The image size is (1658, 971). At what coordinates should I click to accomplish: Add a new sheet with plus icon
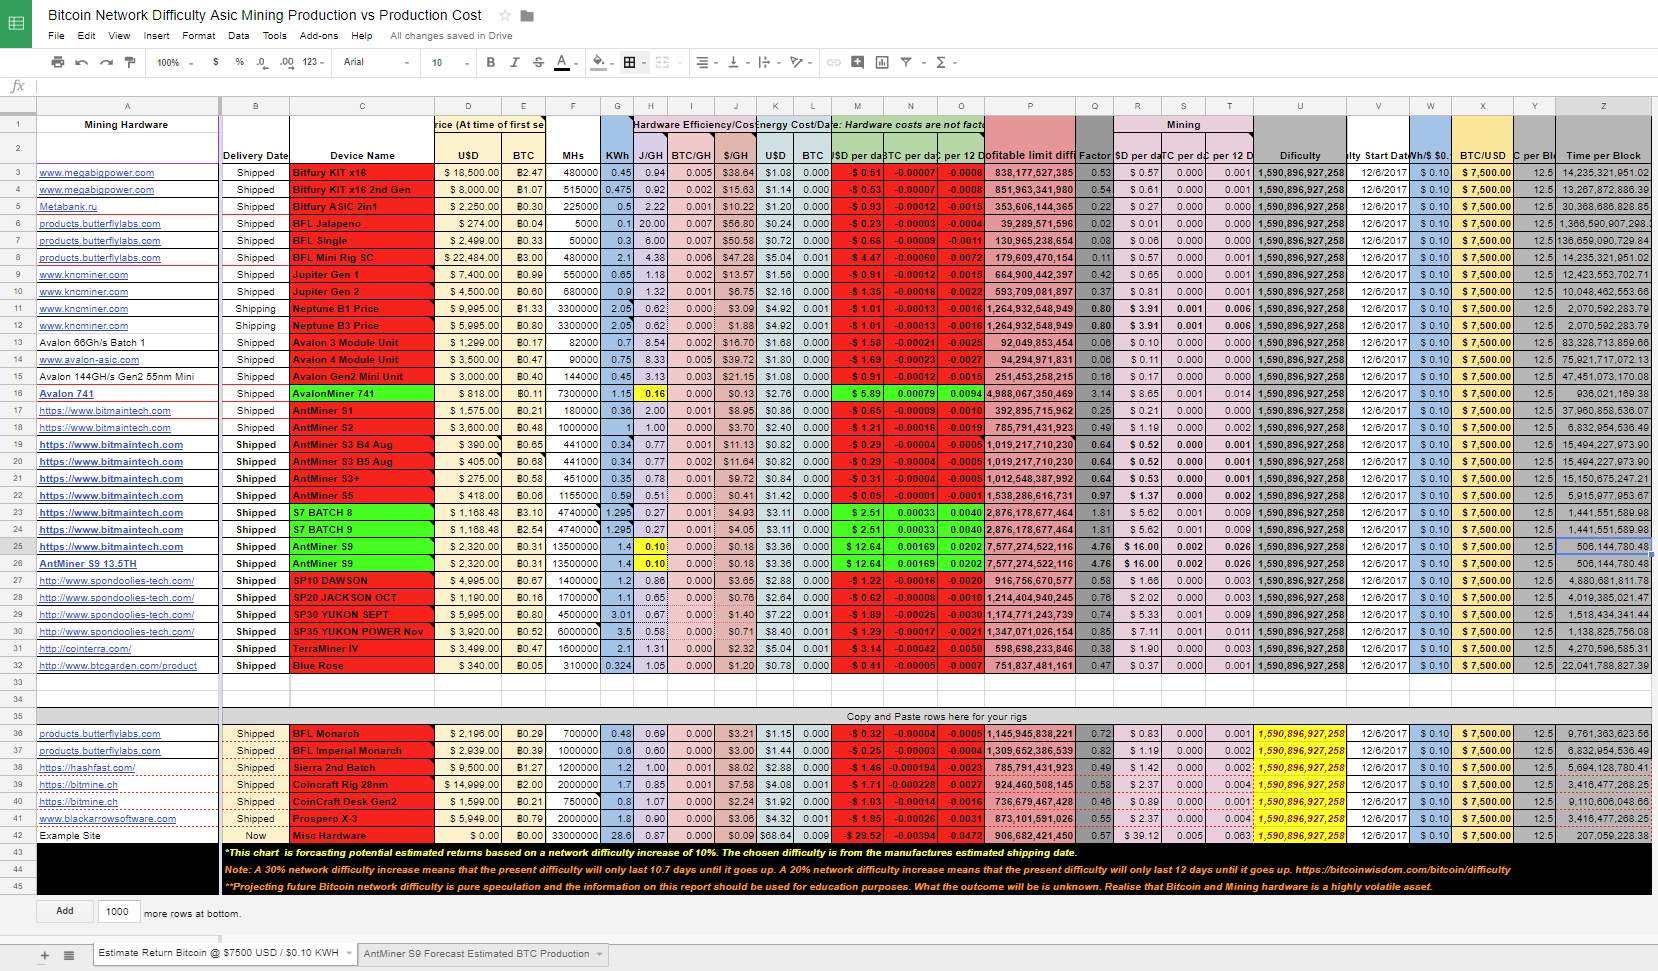(x=44, y=955)
